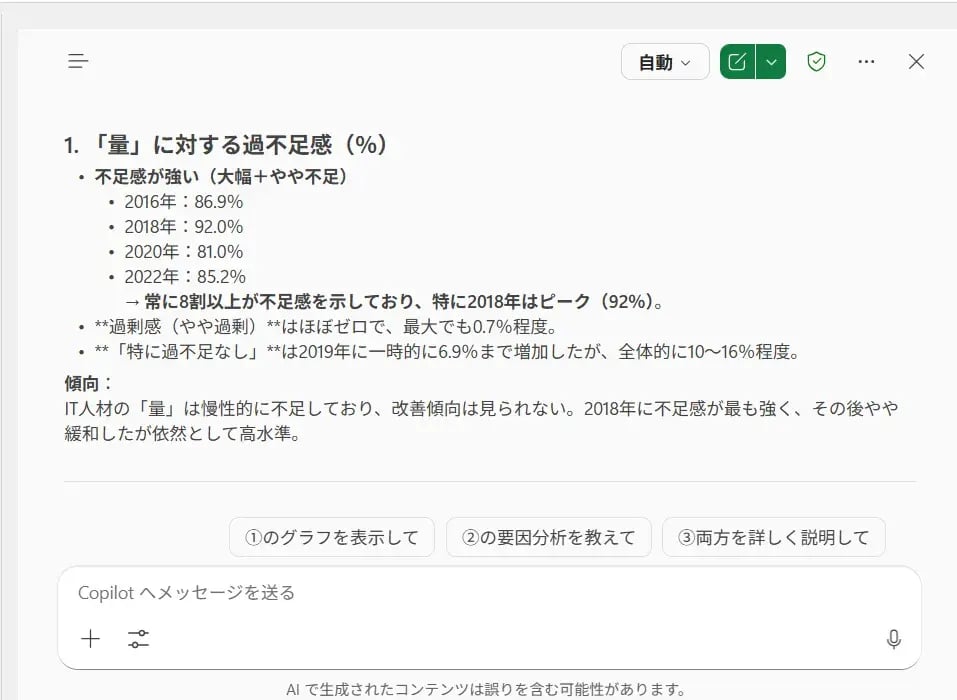Open message options with the sliders icon
This screenshot has height=700, width=957.
click(x=139, y=639)
